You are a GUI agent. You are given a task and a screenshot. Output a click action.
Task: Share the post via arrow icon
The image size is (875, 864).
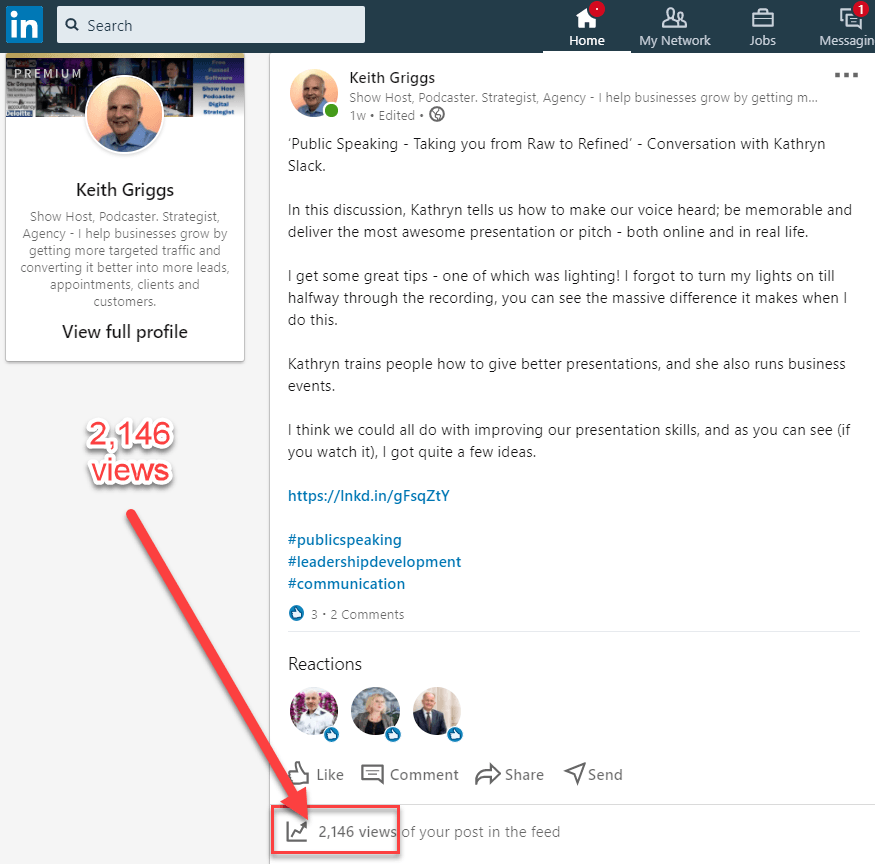tap(487, 774)
